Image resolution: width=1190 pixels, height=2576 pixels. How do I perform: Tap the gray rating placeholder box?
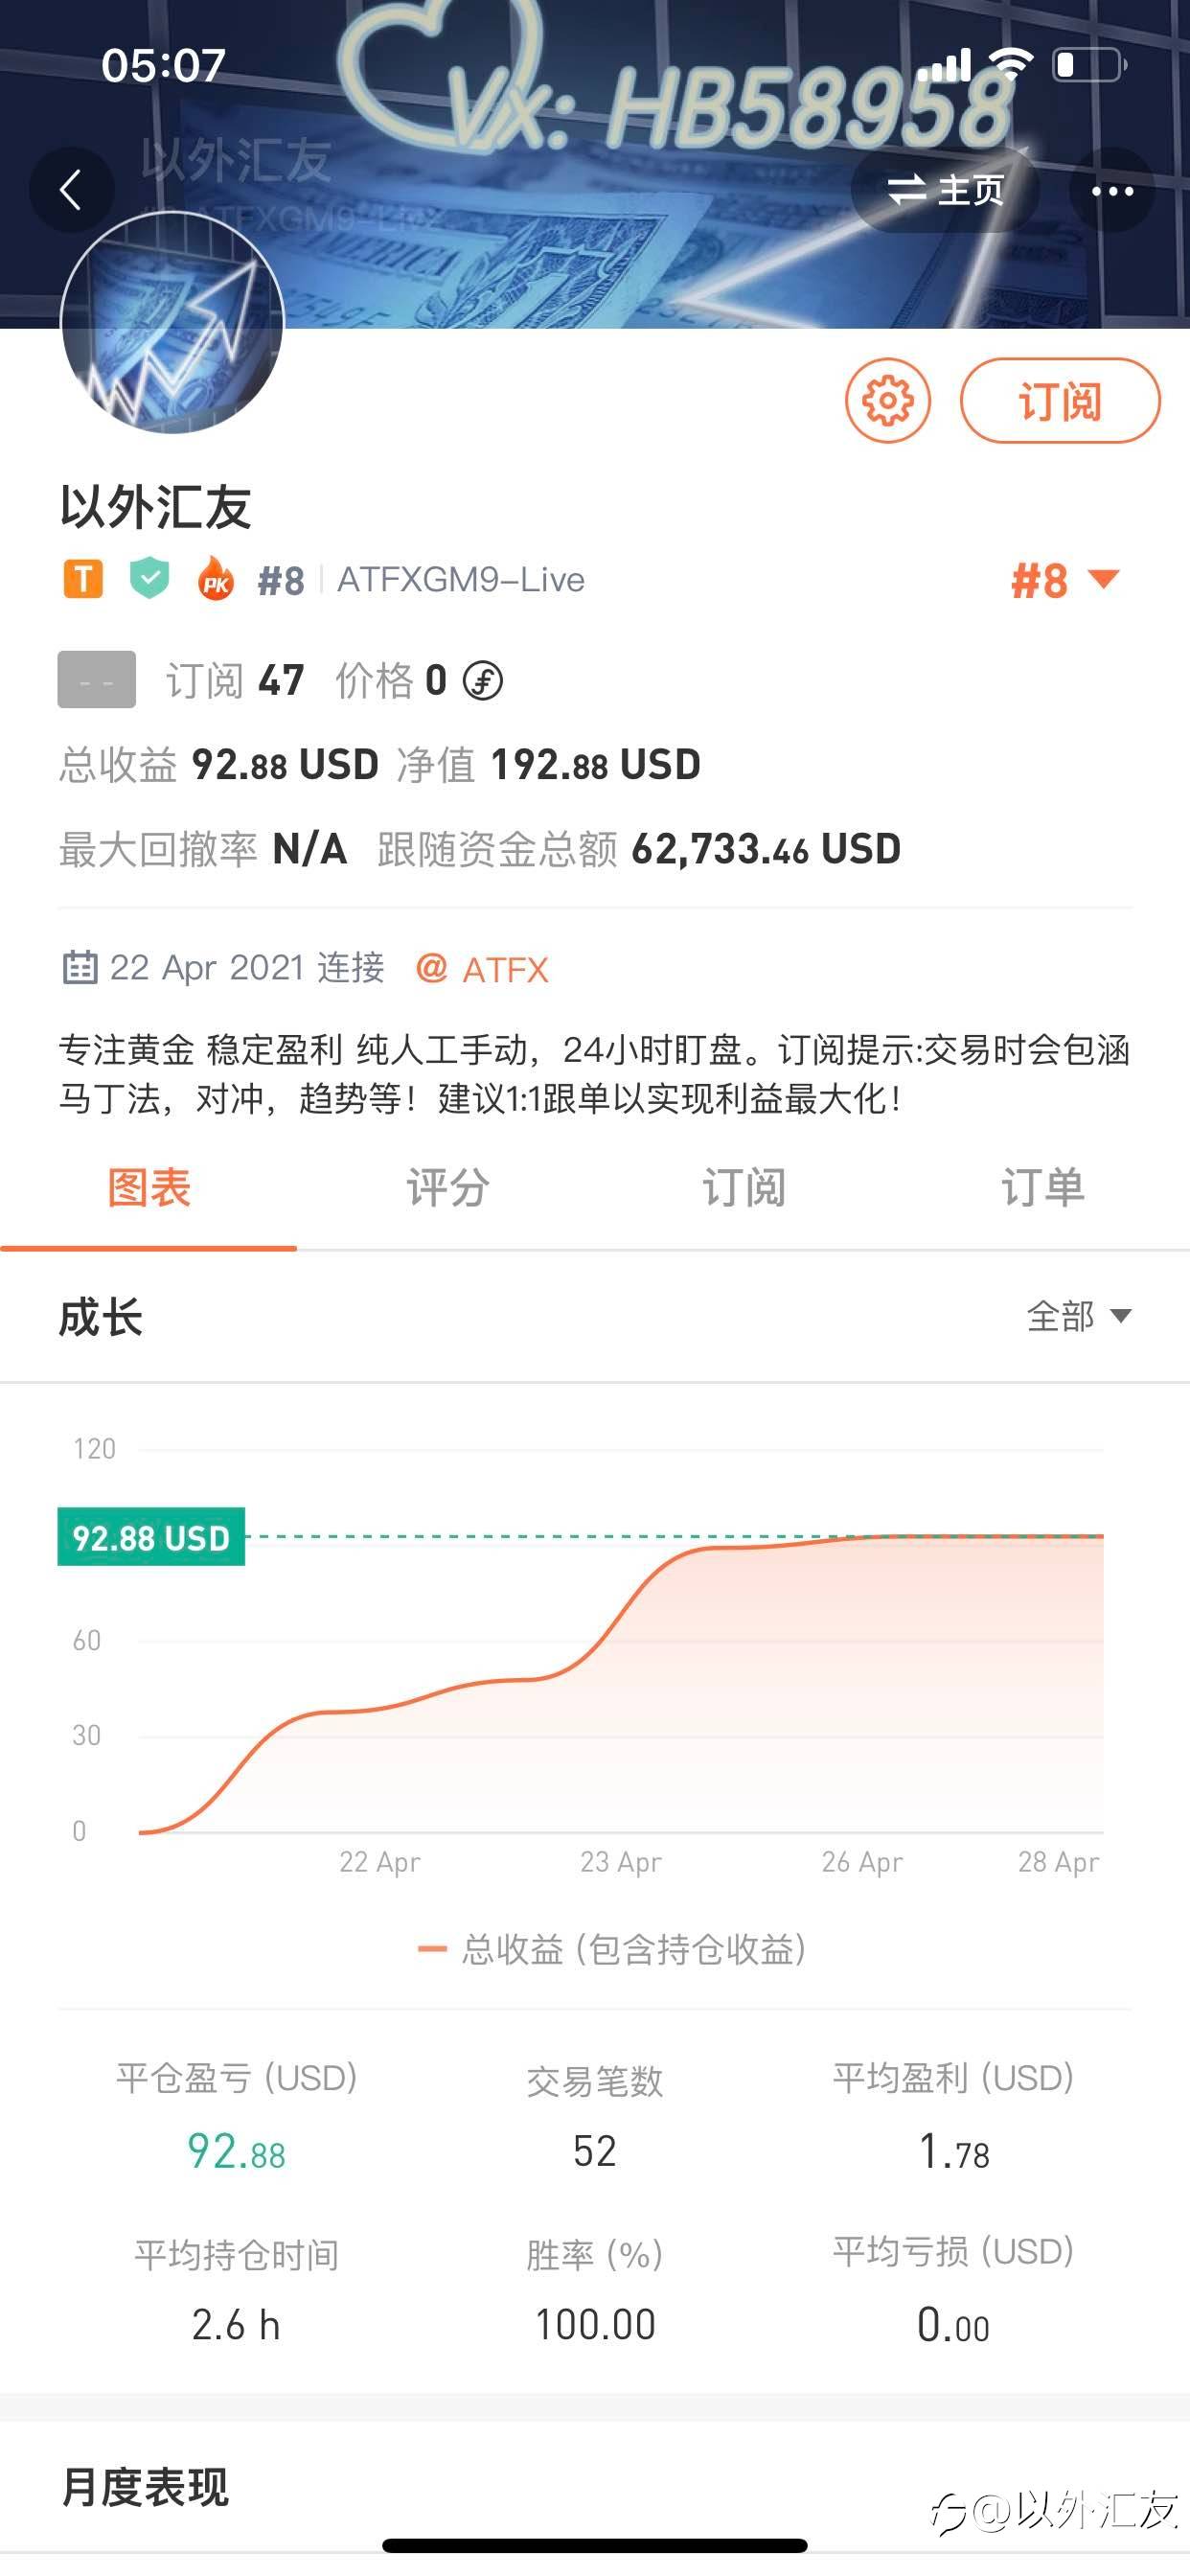96,680
